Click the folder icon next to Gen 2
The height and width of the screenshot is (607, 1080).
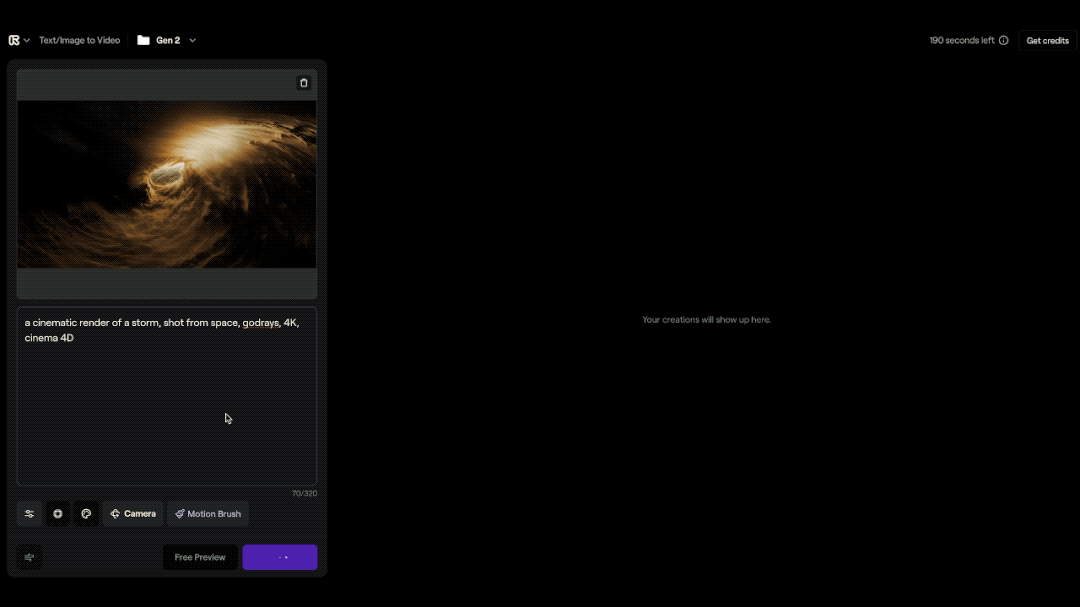coord(143,40)
